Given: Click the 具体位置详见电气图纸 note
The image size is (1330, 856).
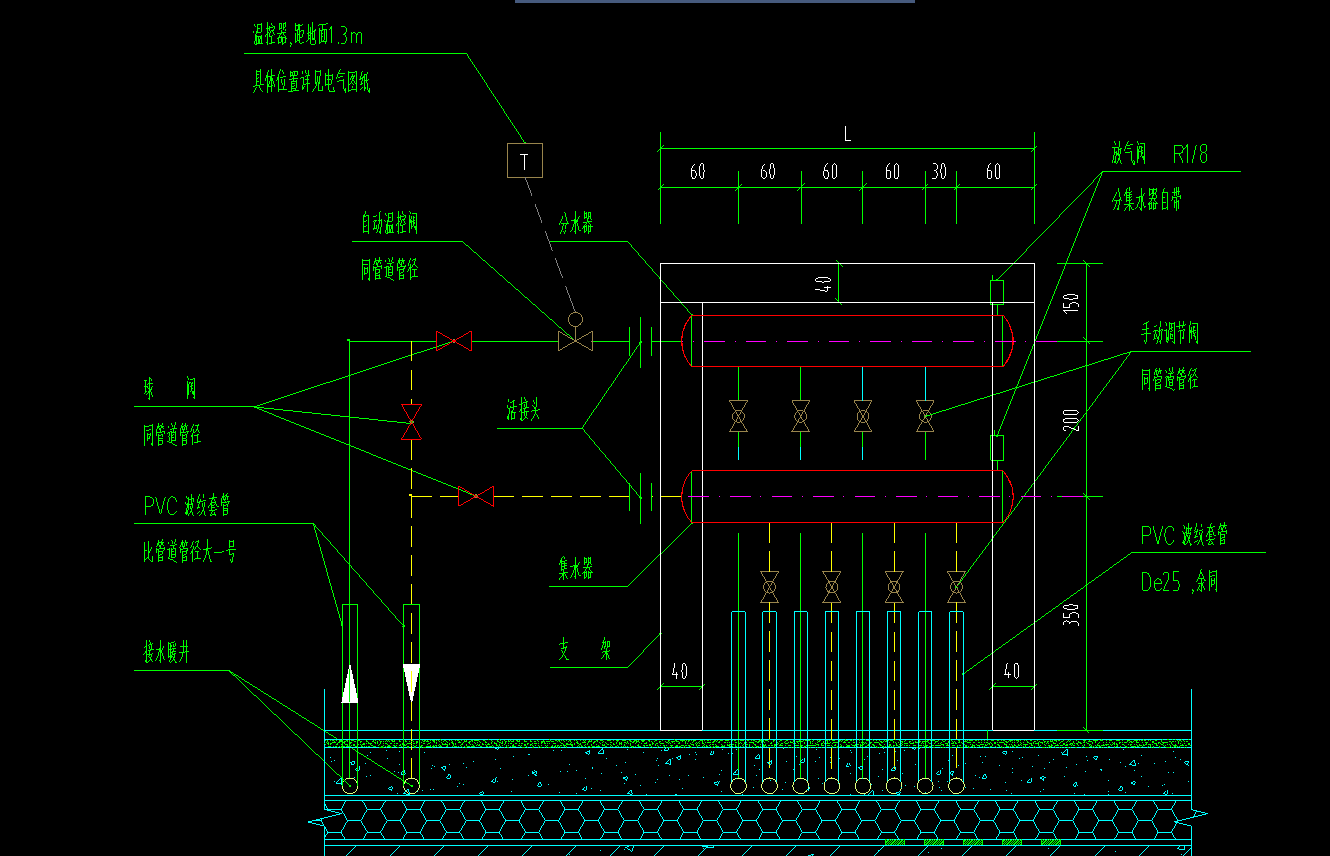Looking at the screenshot, I should coord(312,83).
